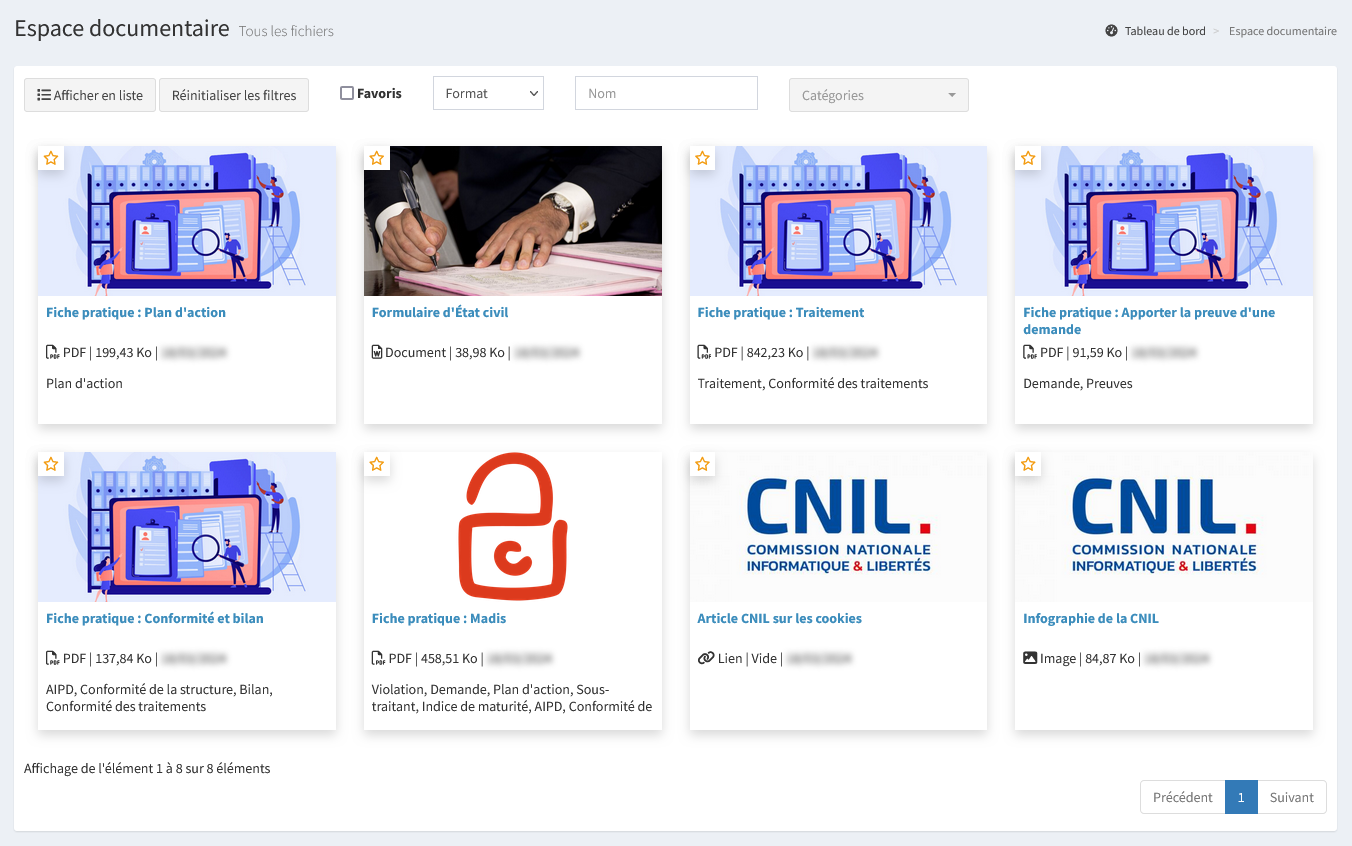Viewport: 1352px width, 846px height.
Task: Add Infographie de la CNIL to favorites
Action: (x=1028, y=465)
